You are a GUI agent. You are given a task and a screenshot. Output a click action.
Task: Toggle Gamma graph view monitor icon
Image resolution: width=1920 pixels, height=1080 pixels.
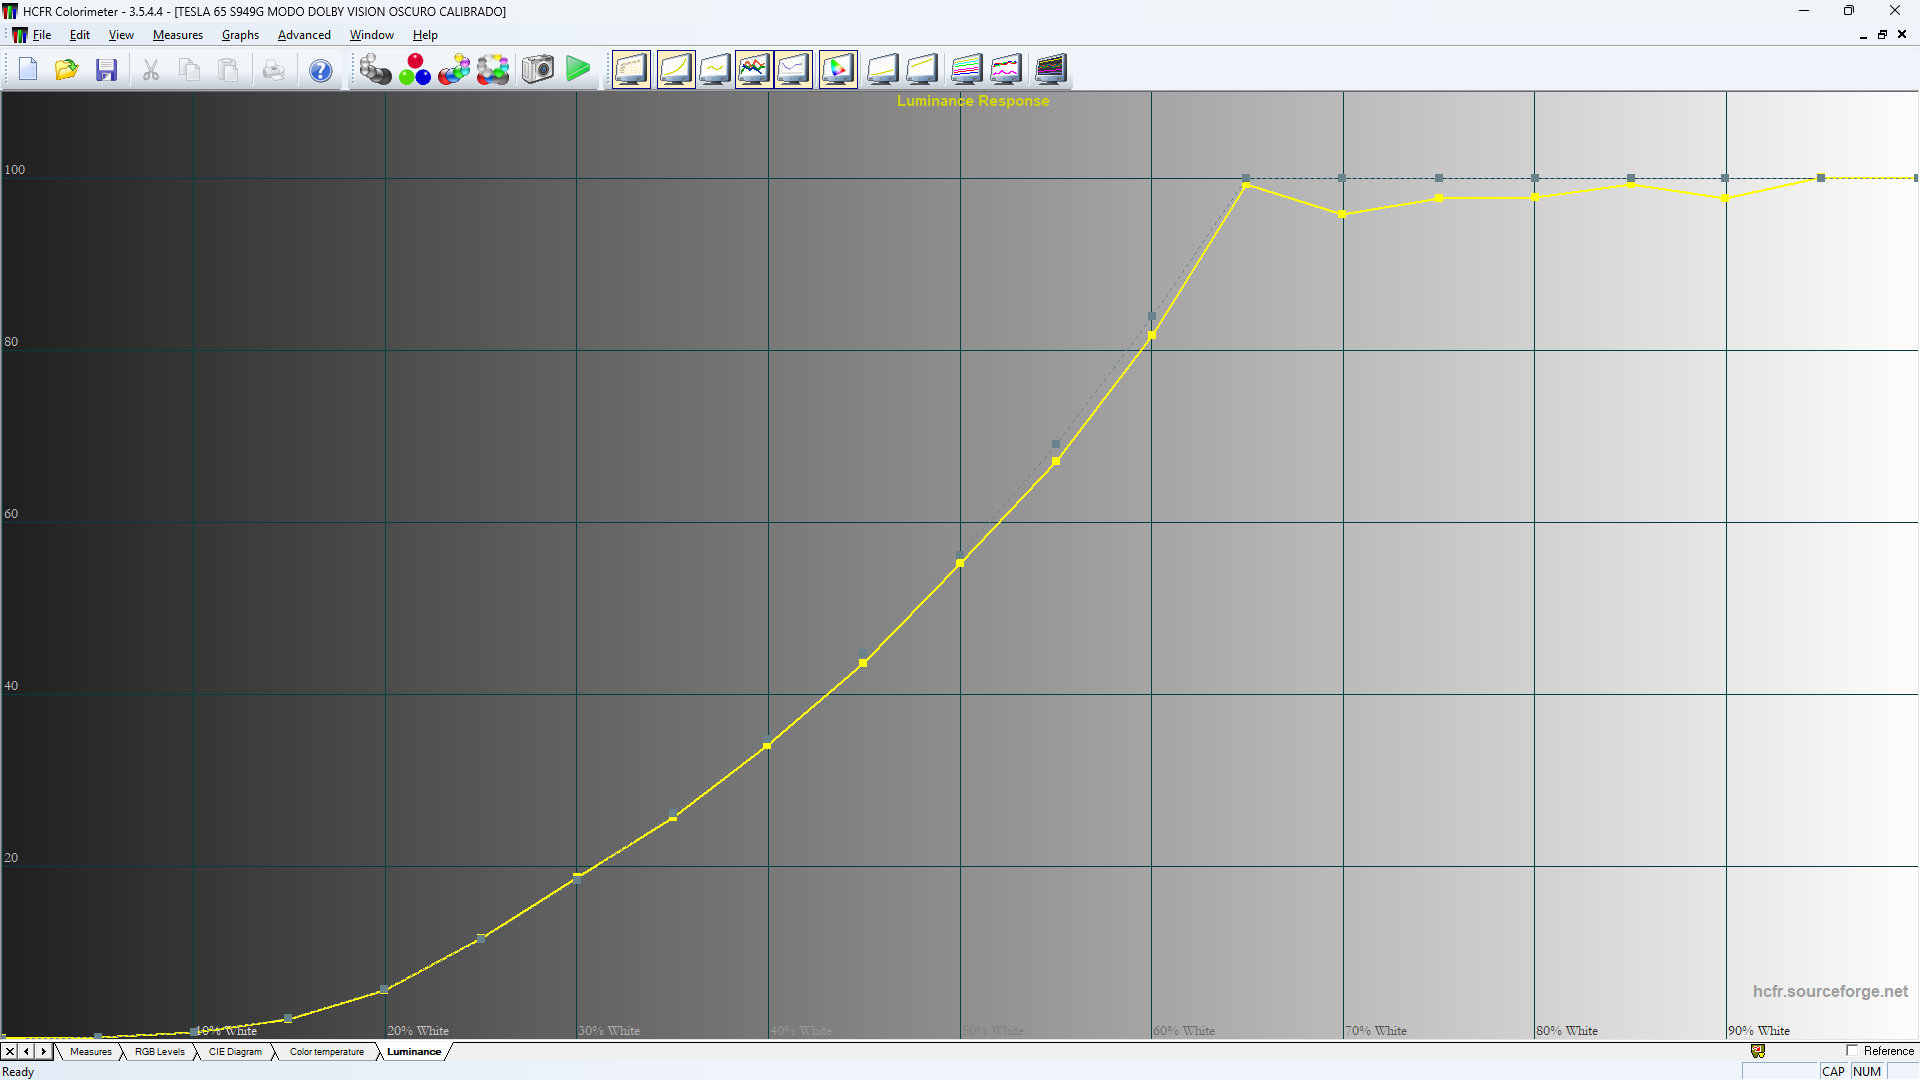pyautogui.click(x=715, y=70)
